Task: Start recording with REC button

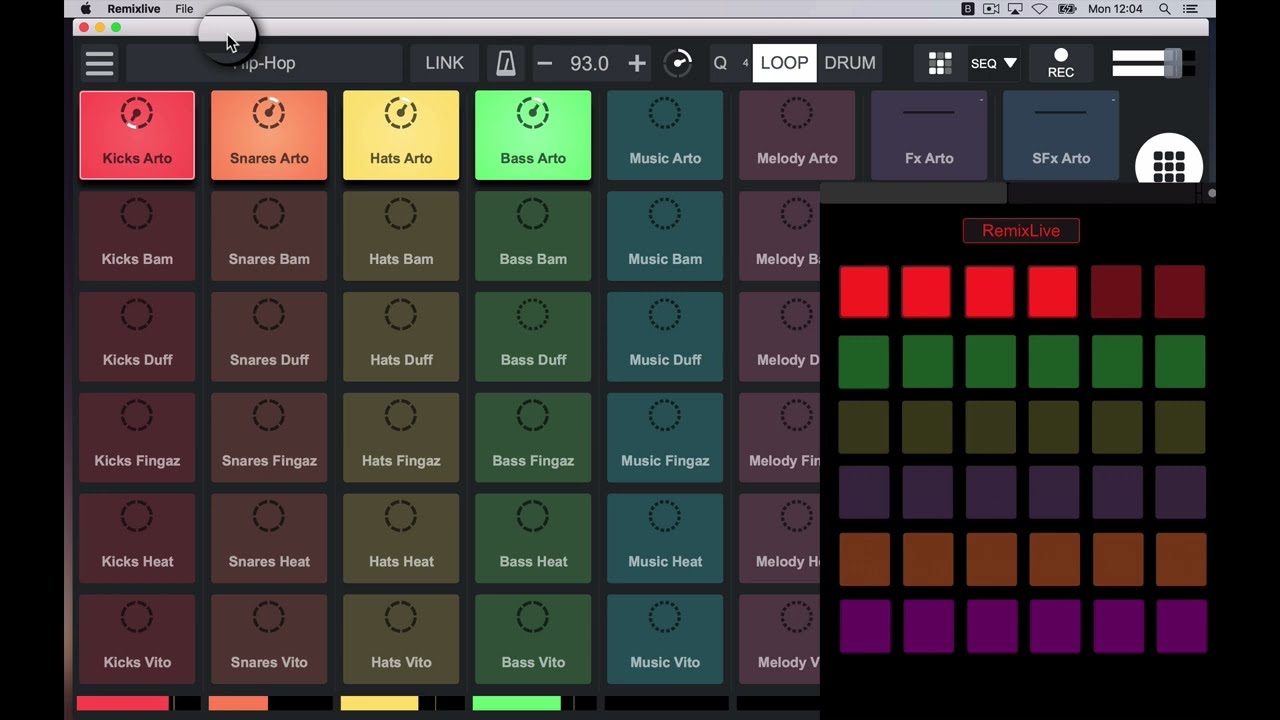Action: [1061, 63]
